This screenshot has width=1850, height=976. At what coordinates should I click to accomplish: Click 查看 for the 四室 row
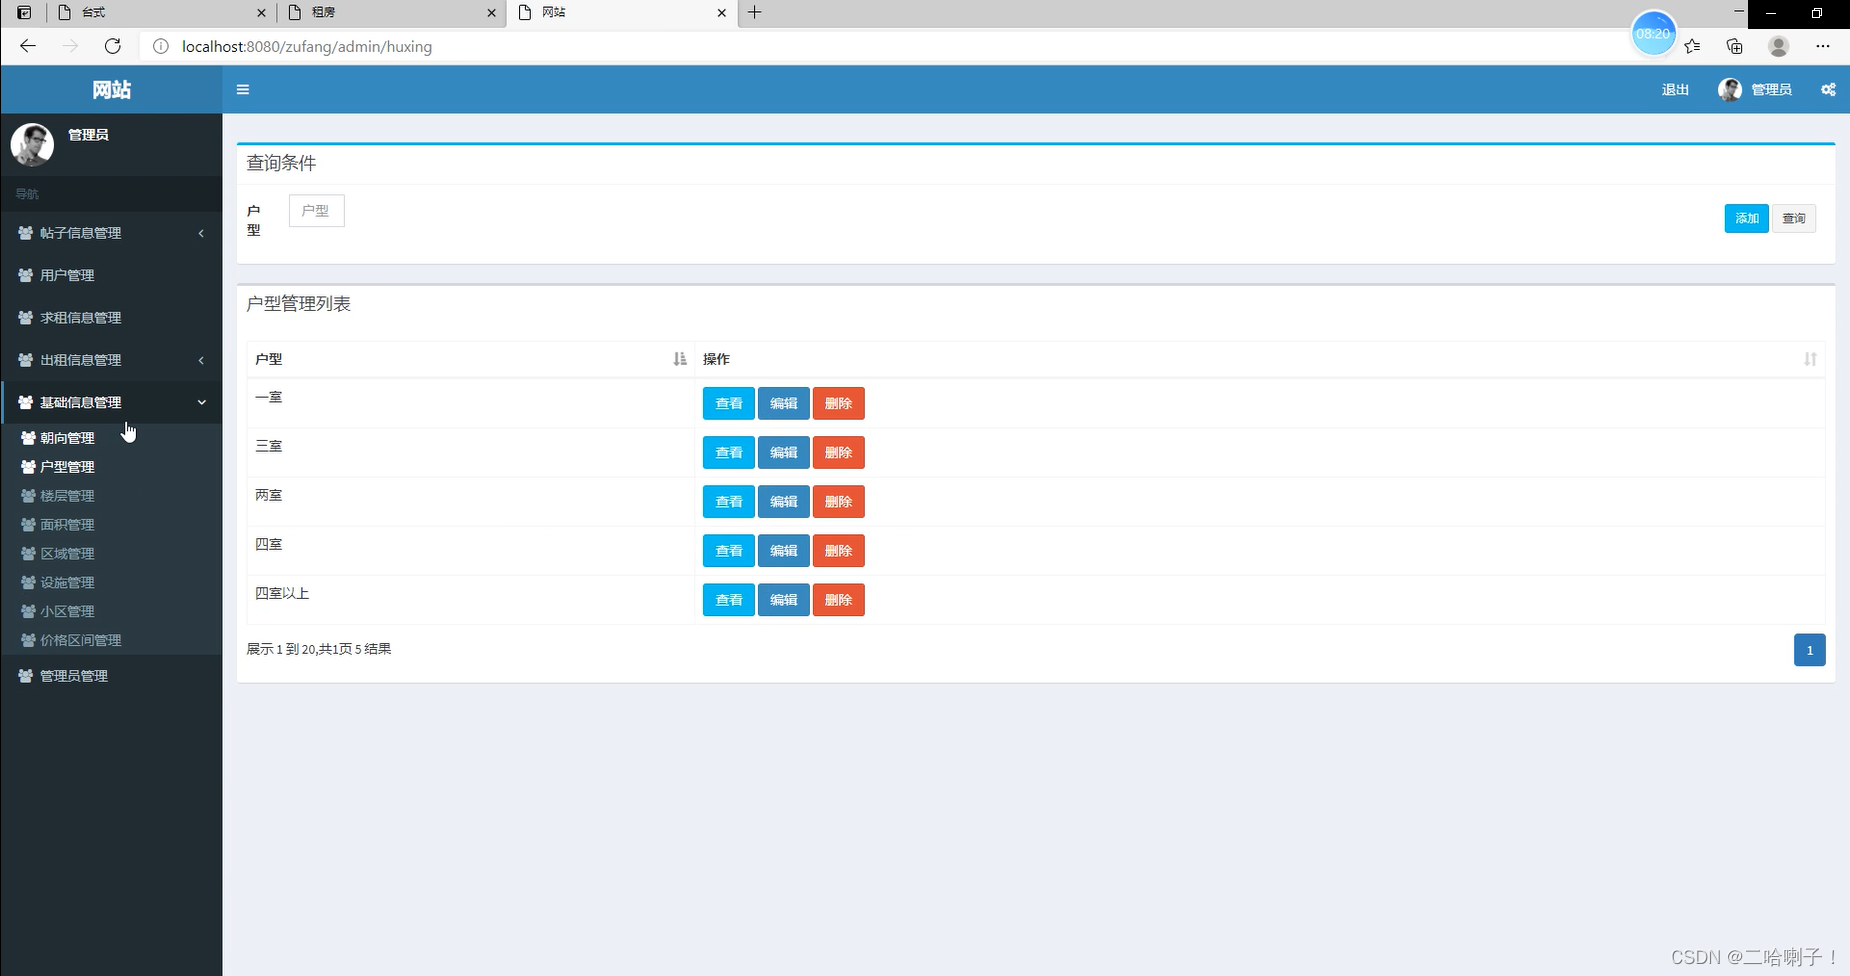click(729, 551)
